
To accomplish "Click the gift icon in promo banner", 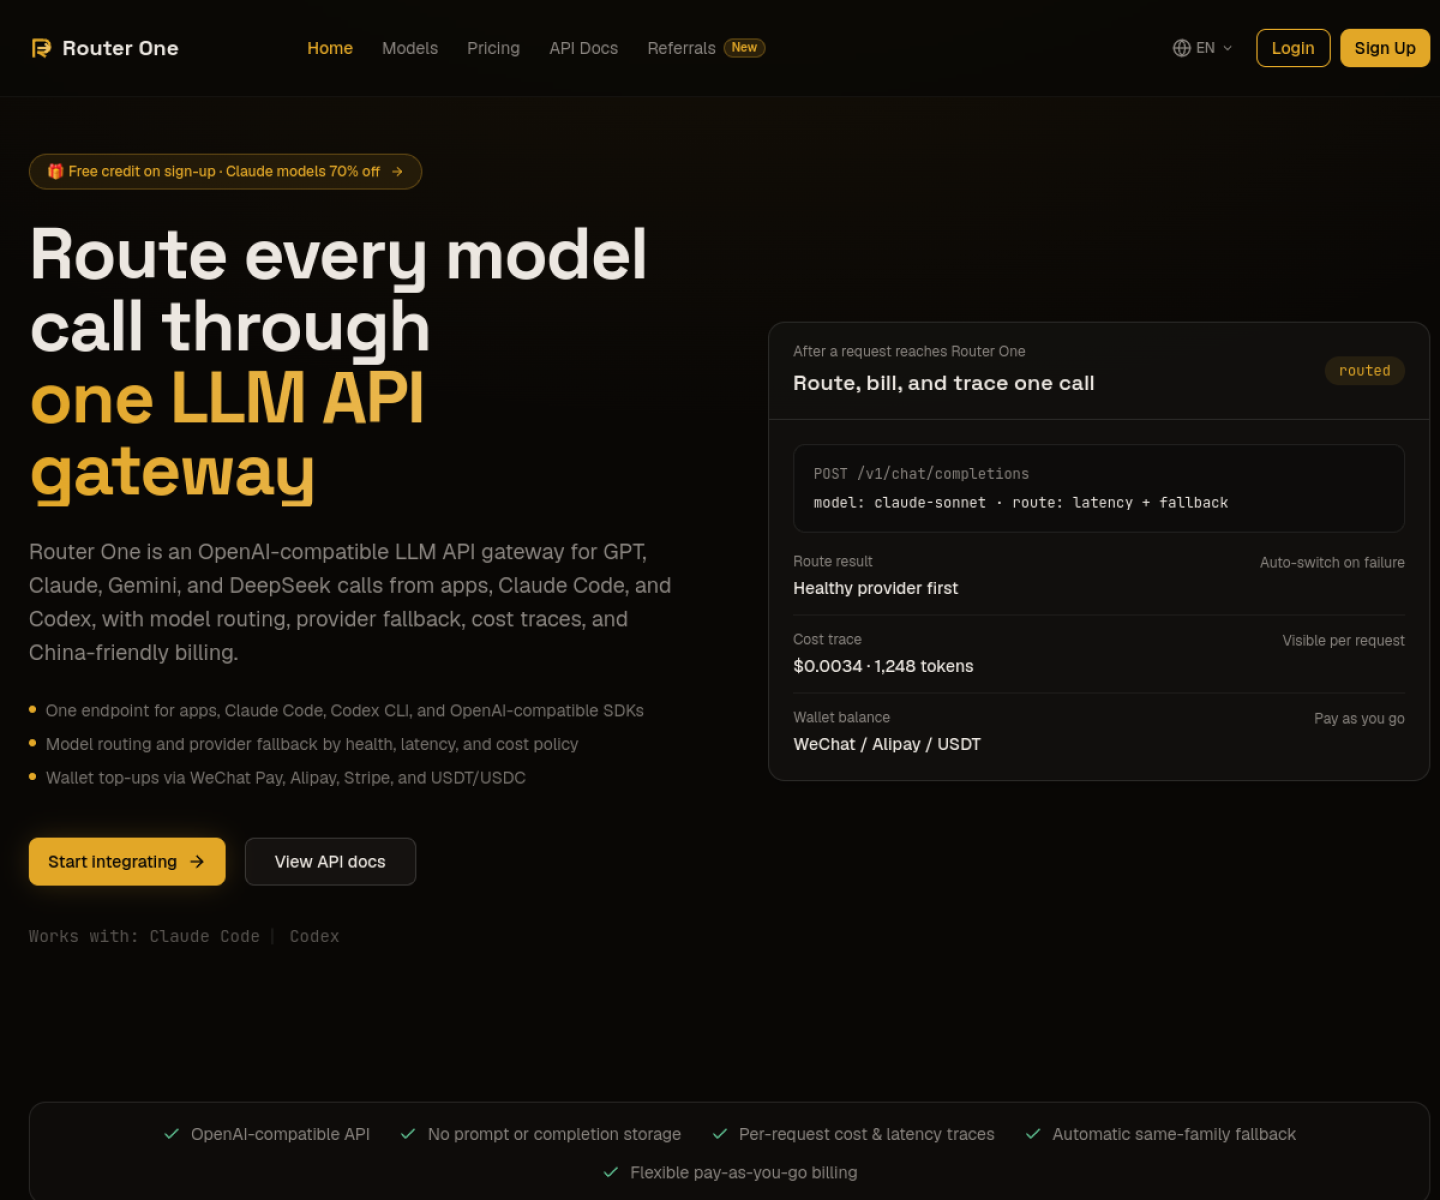I will point(56,171).
